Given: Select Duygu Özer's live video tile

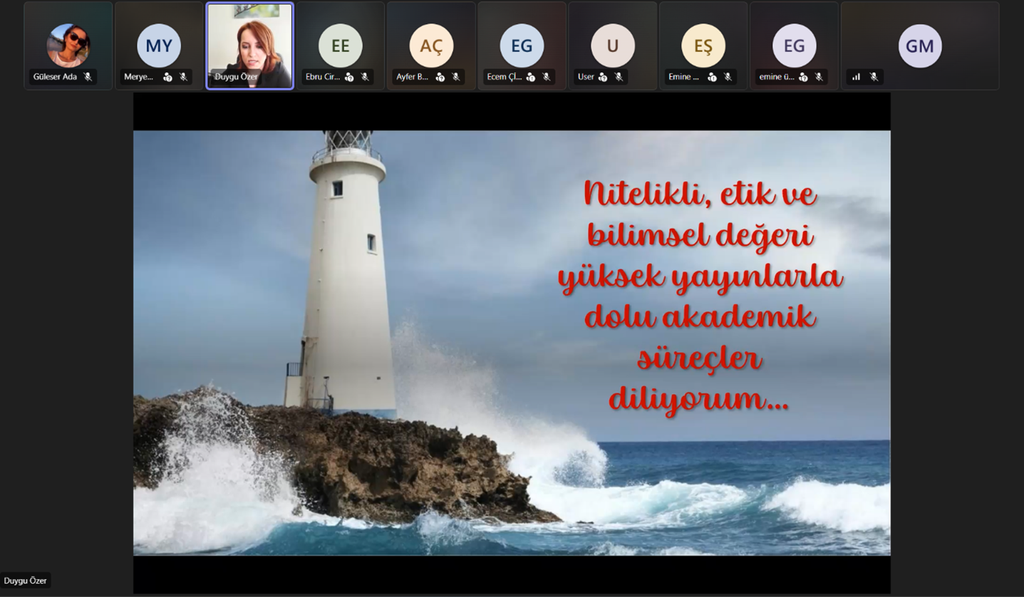Looking at the screenshot, I should (250, 45).
